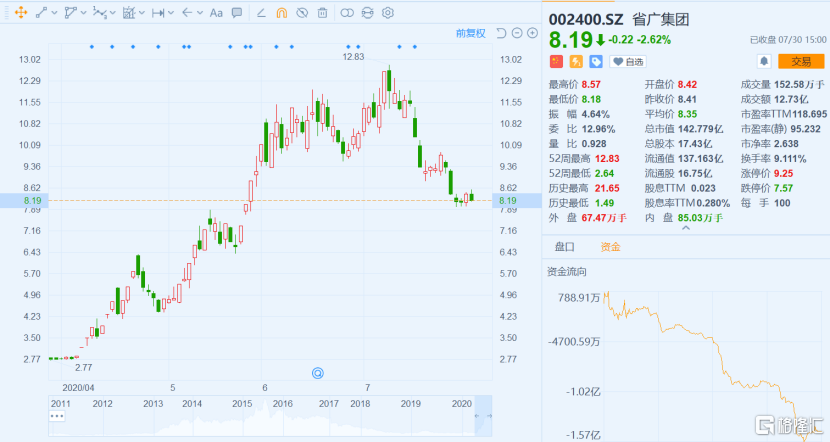Click the China flag market icon
The height and width of the screenshot is (442, 830).
click(556, 61)
